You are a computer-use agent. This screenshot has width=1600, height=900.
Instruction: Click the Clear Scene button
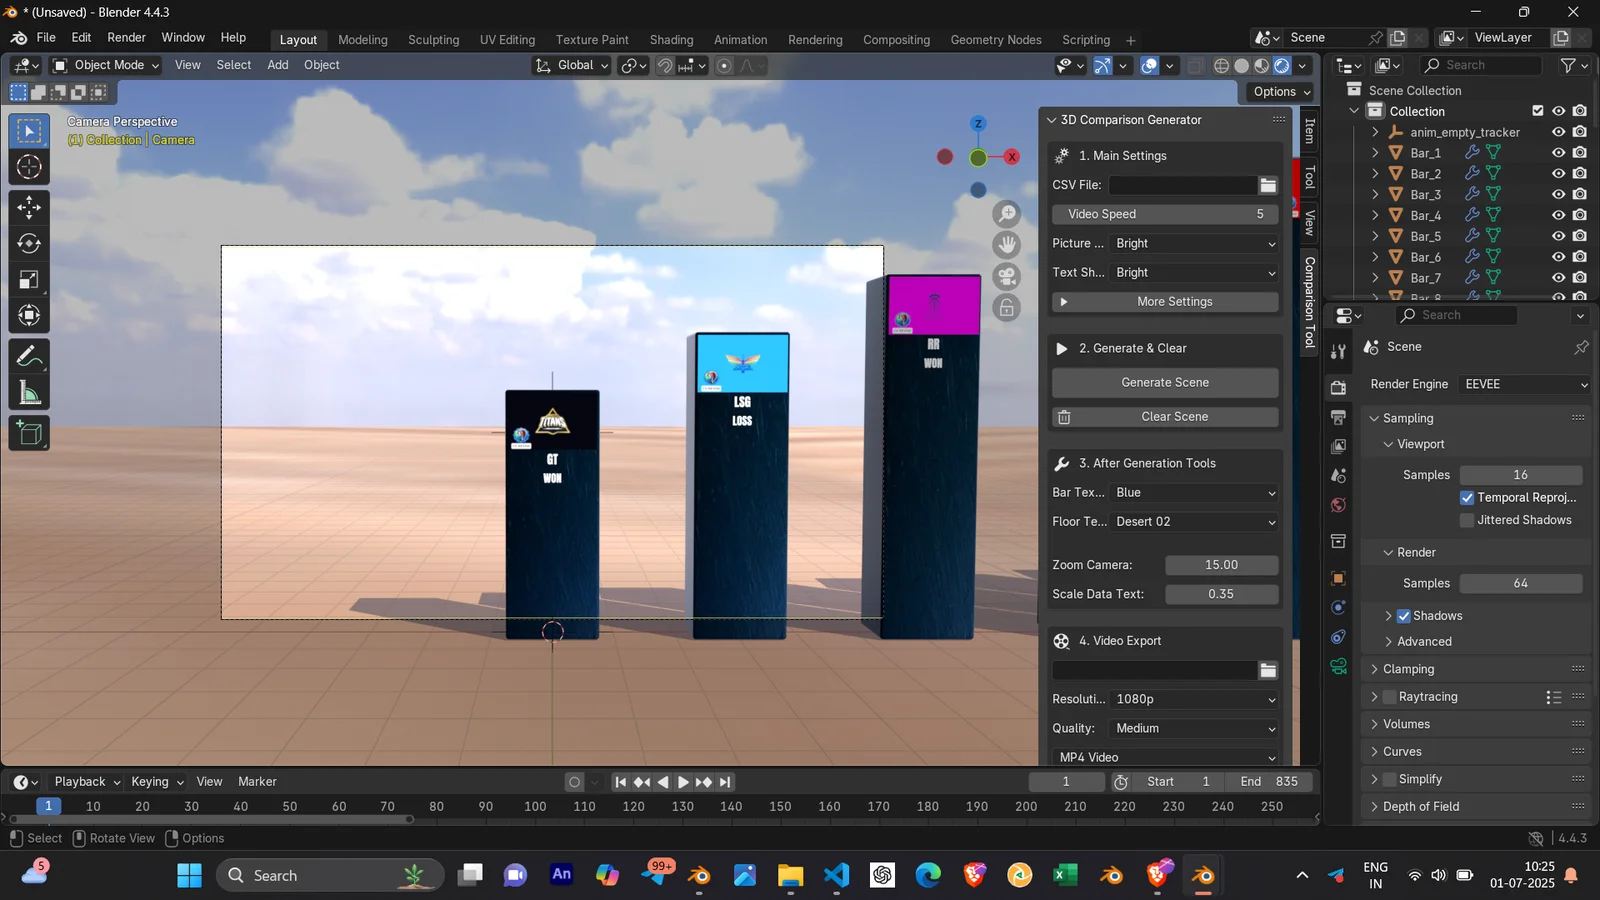[1165, 417]
